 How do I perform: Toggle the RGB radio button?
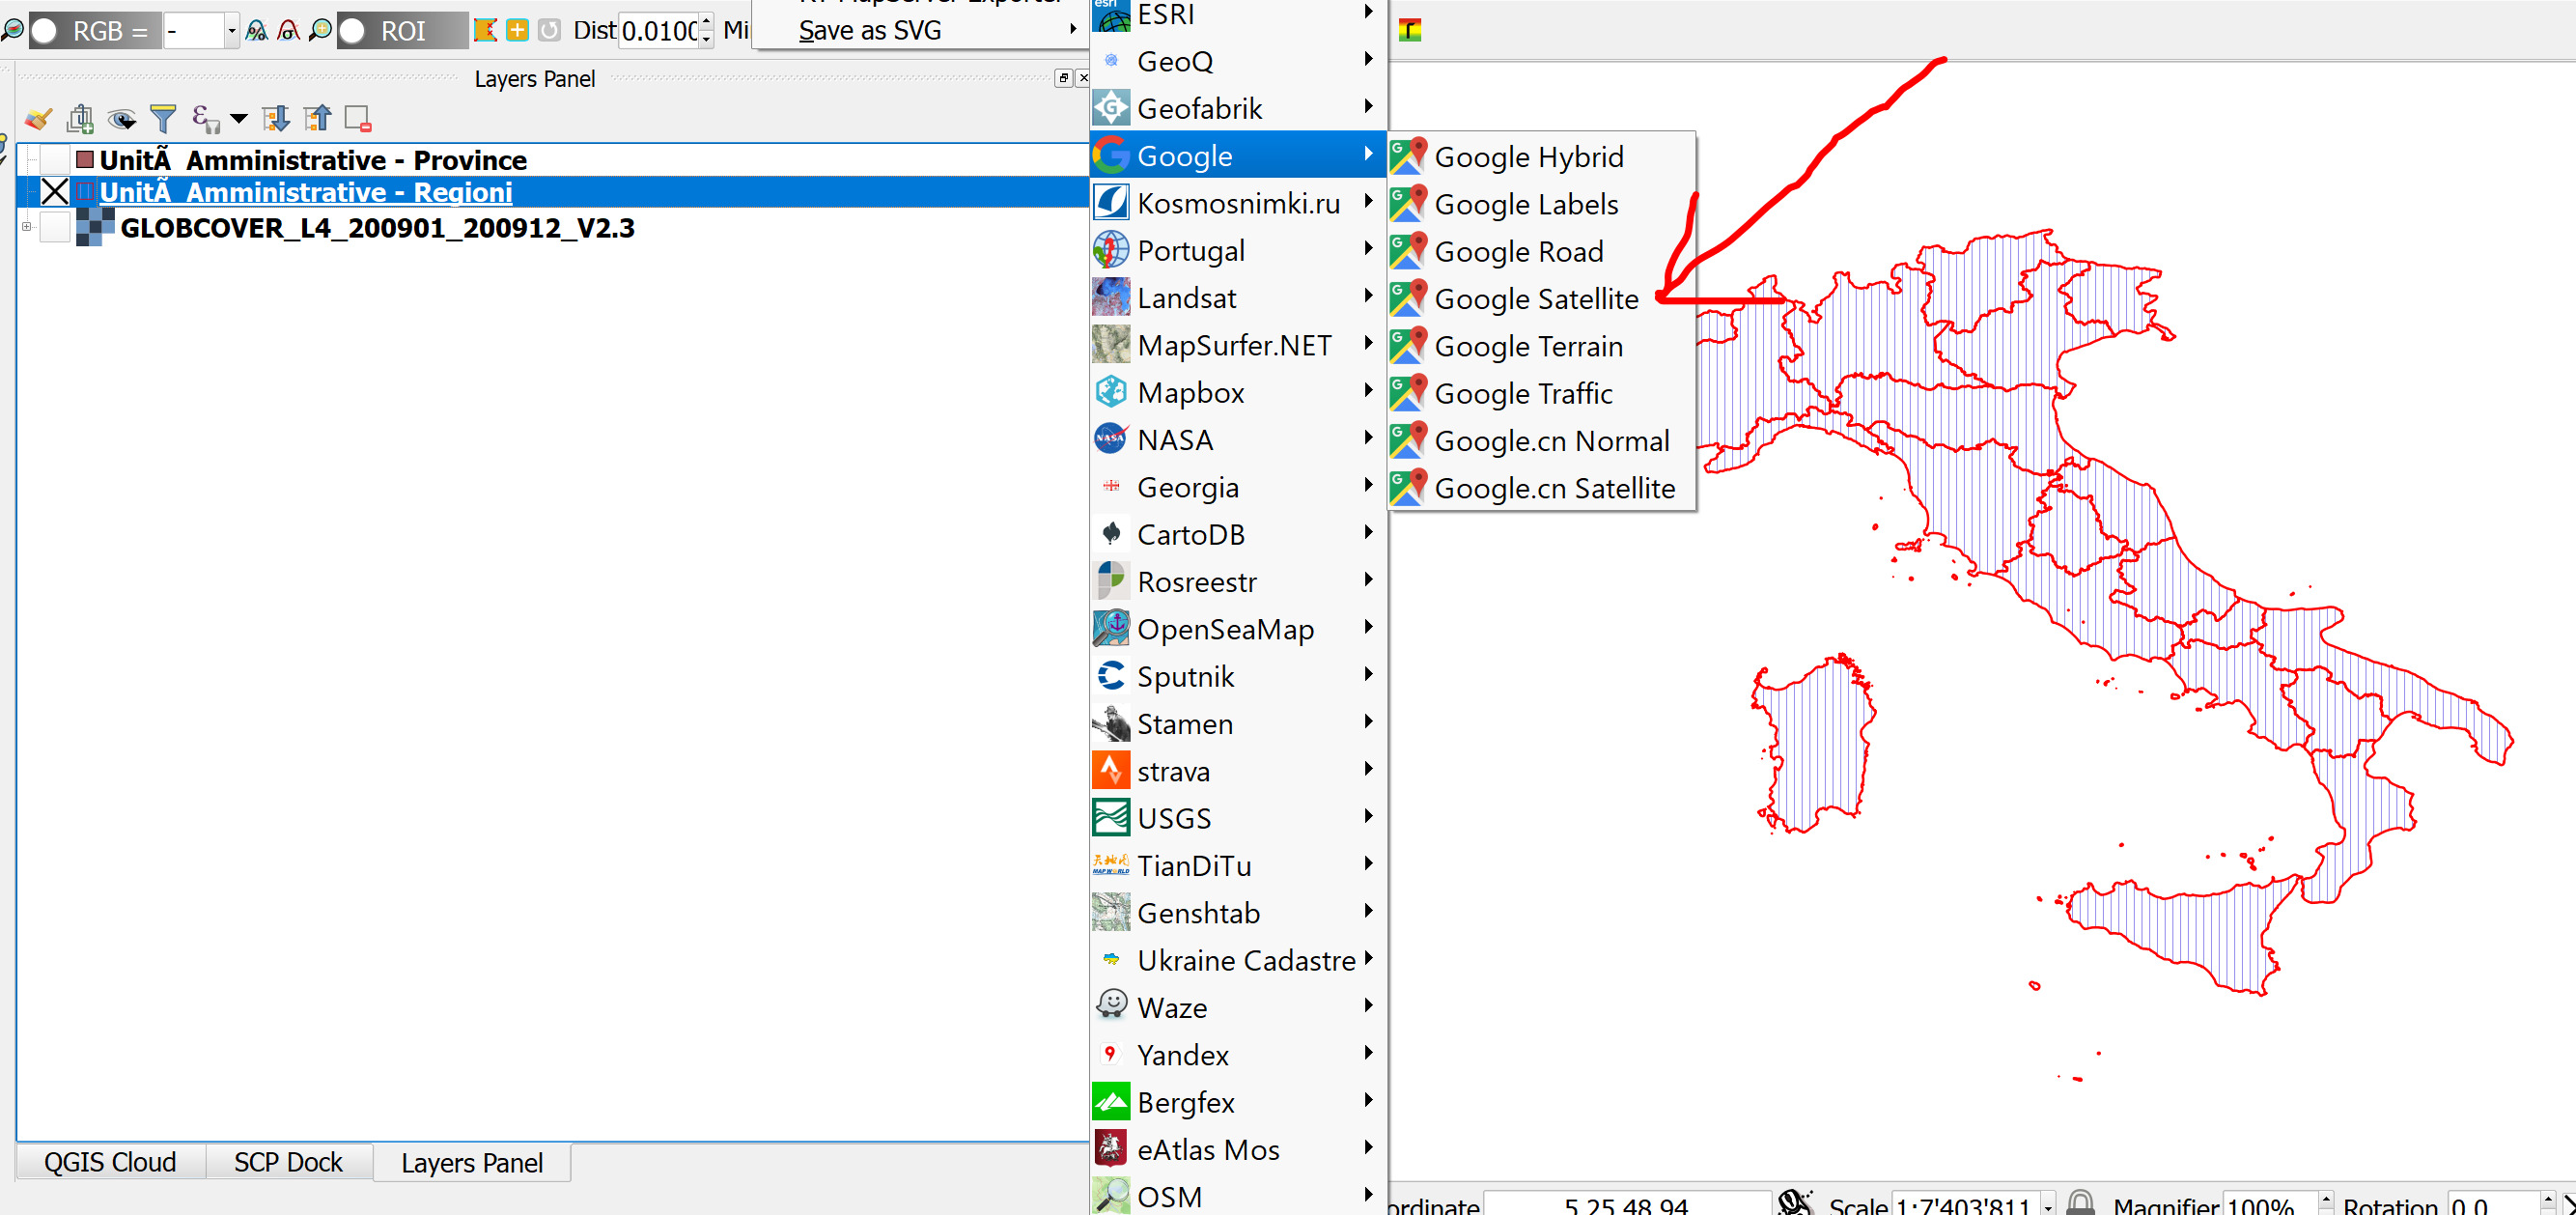coord(44,31)
